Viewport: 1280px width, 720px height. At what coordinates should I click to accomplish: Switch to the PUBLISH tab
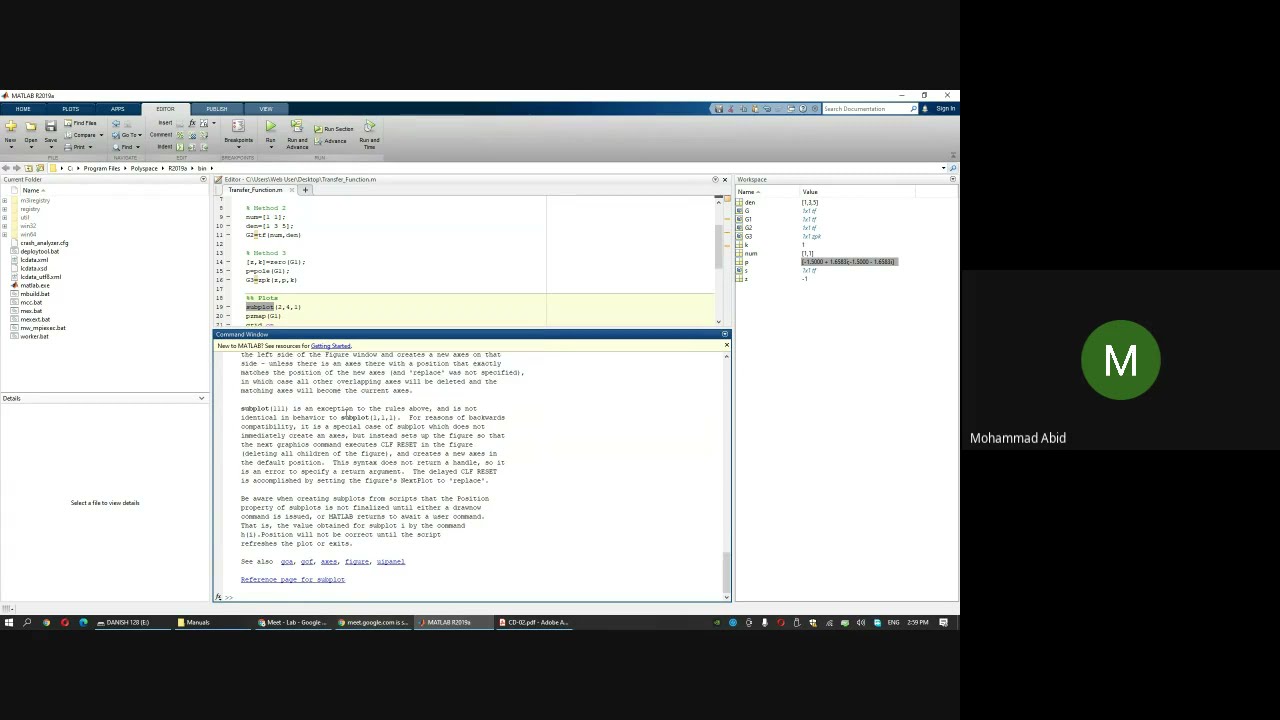(216, 109)
